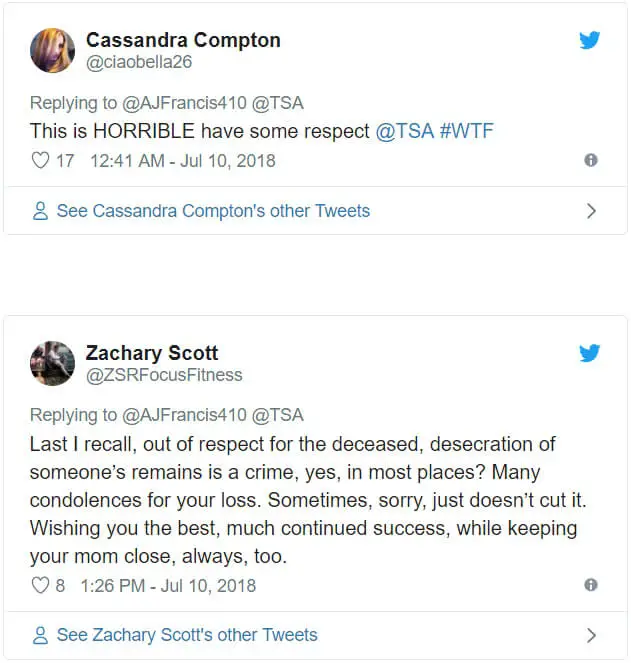Open Zachary Scott's profile avatar
Screen dimensions: 631x663
pos(52,363)
